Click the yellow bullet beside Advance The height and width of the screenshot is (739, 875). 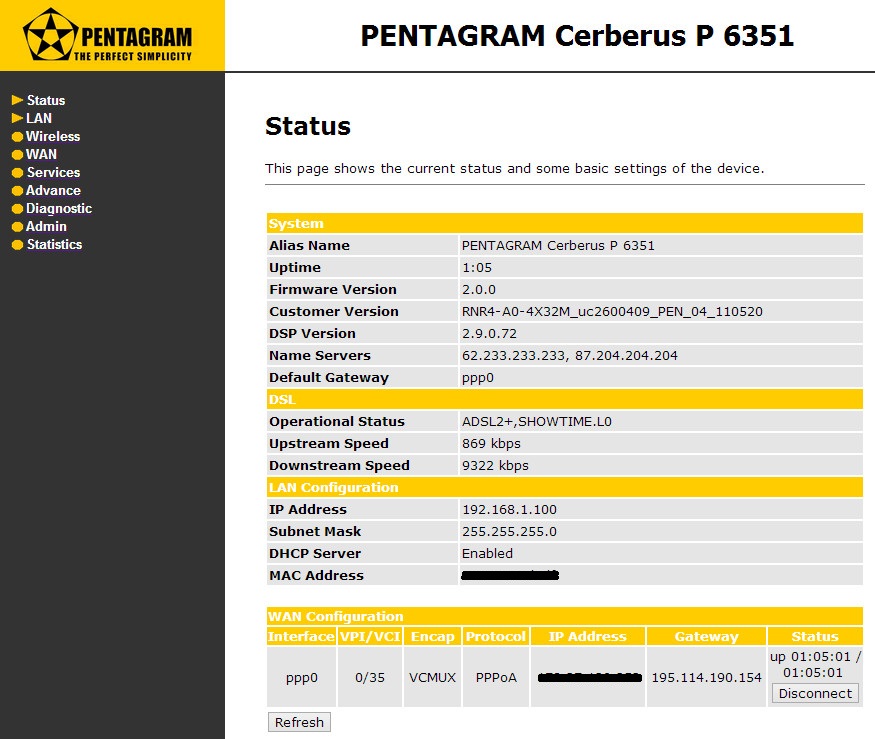(17, 190)
